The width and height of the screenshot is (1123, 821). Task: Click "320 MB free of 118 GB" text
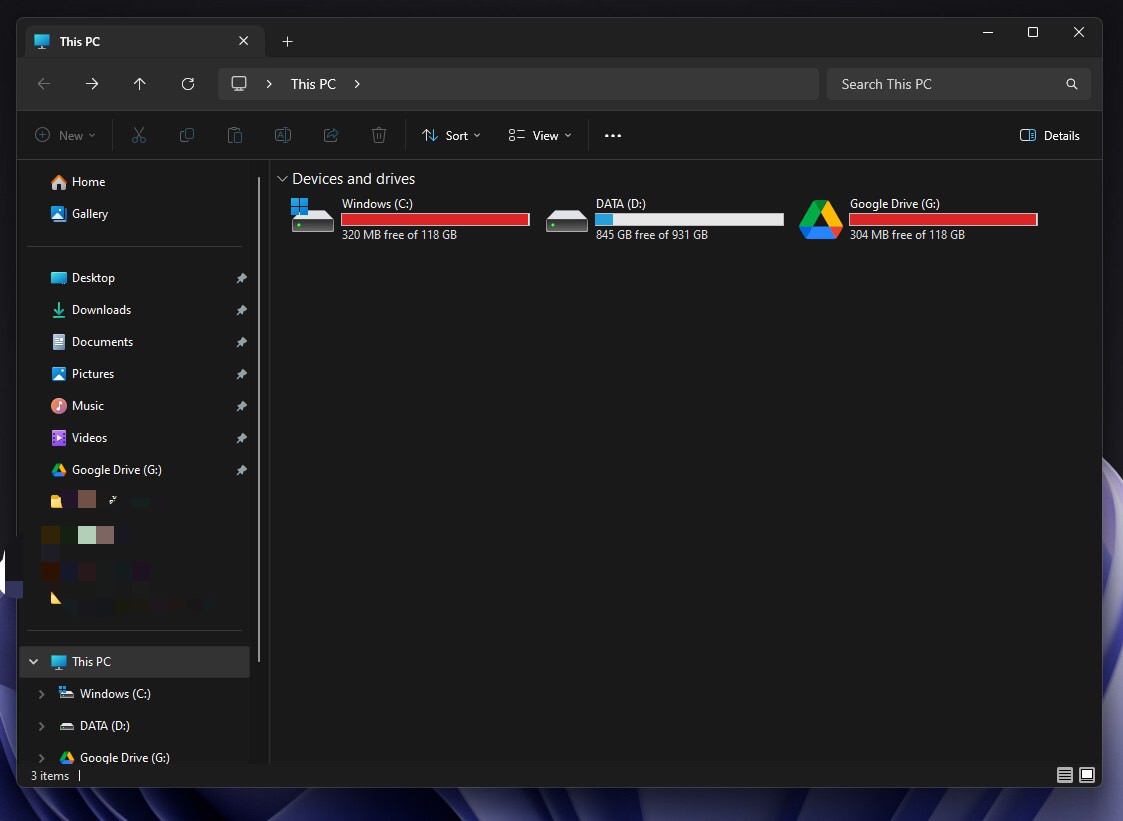(x=399, y=235)
